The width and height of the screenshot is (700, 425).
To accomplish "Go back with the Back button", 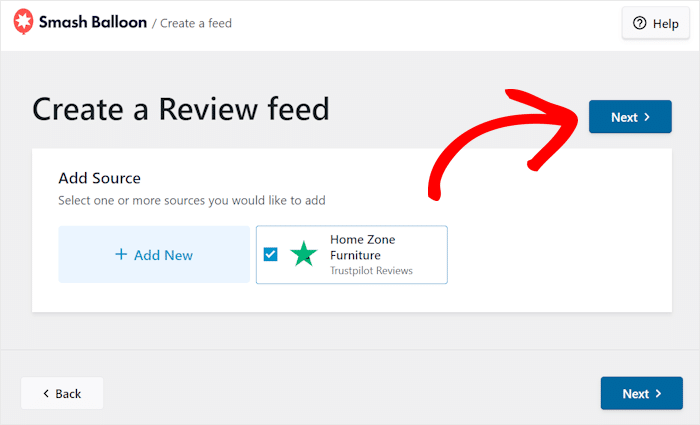I will coord(62,393).
